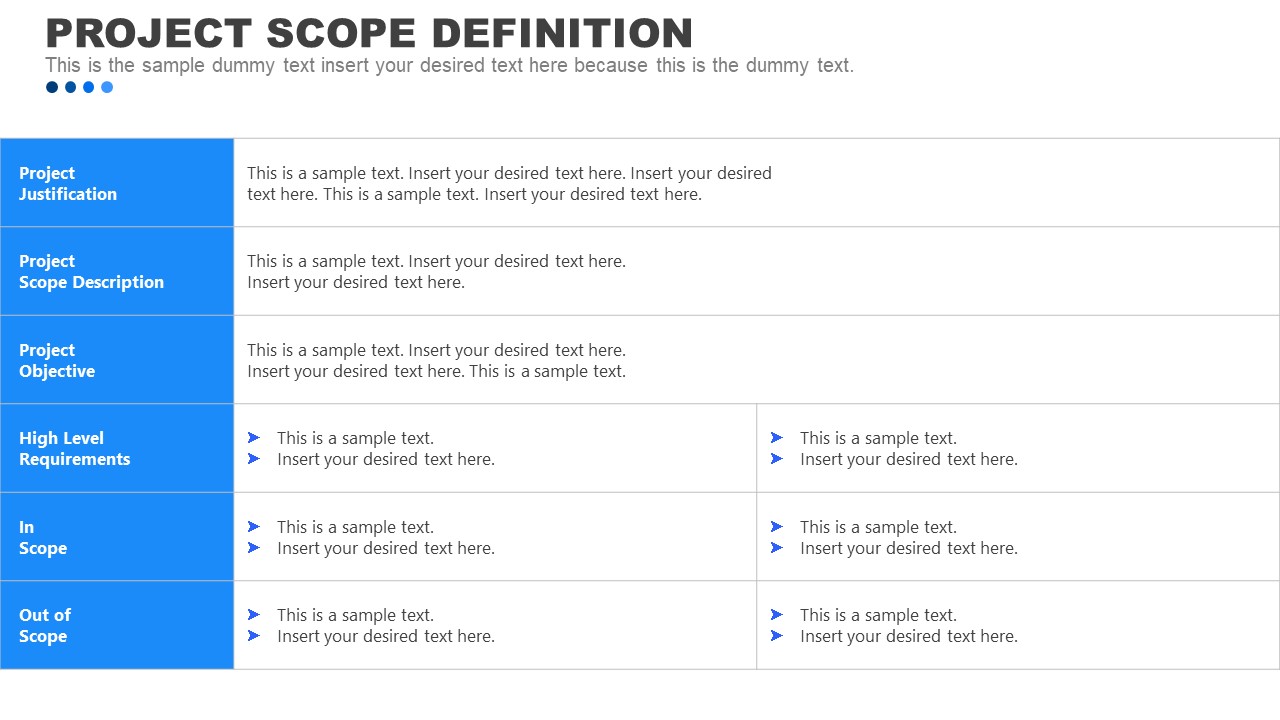Click the second arrow bullet in Out of Scope right cell

click(777, 636)
